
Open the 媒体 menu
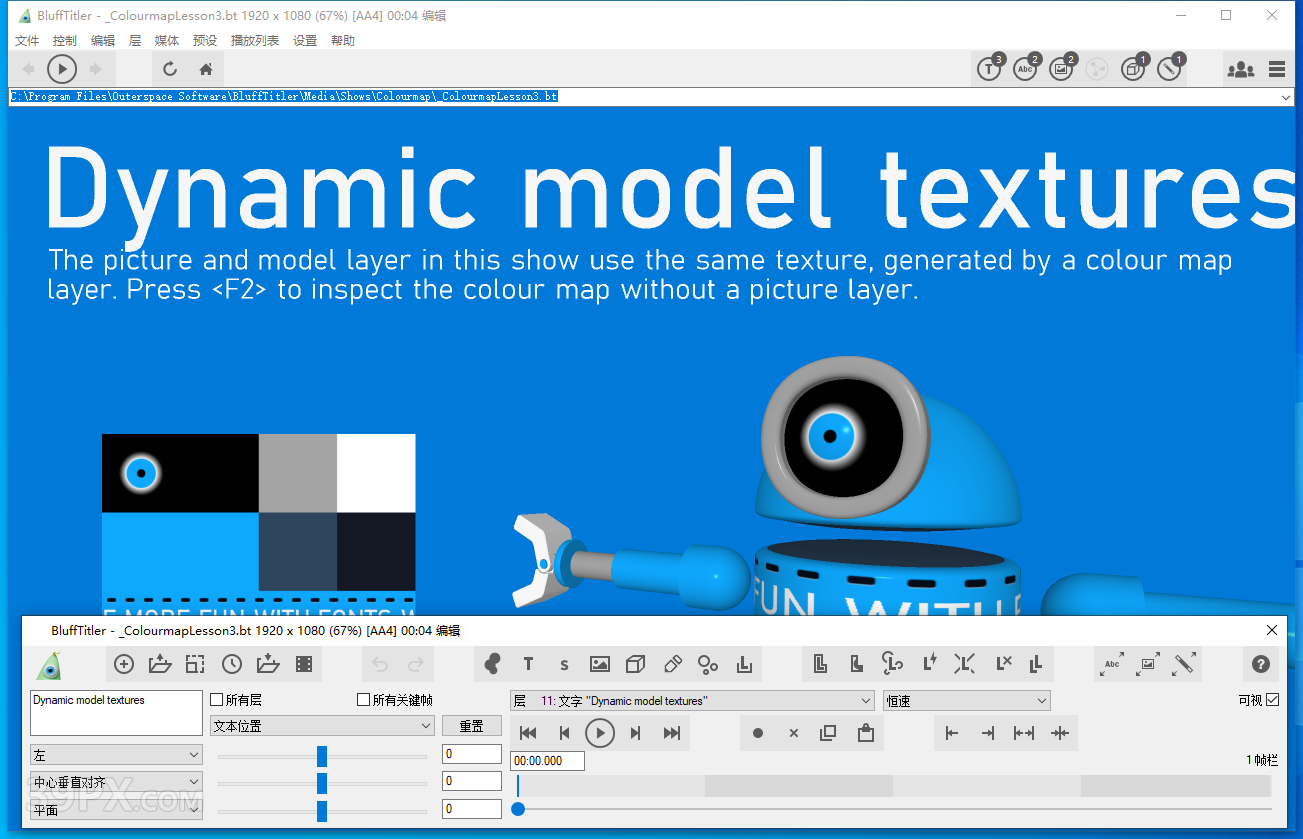point(167,41)
